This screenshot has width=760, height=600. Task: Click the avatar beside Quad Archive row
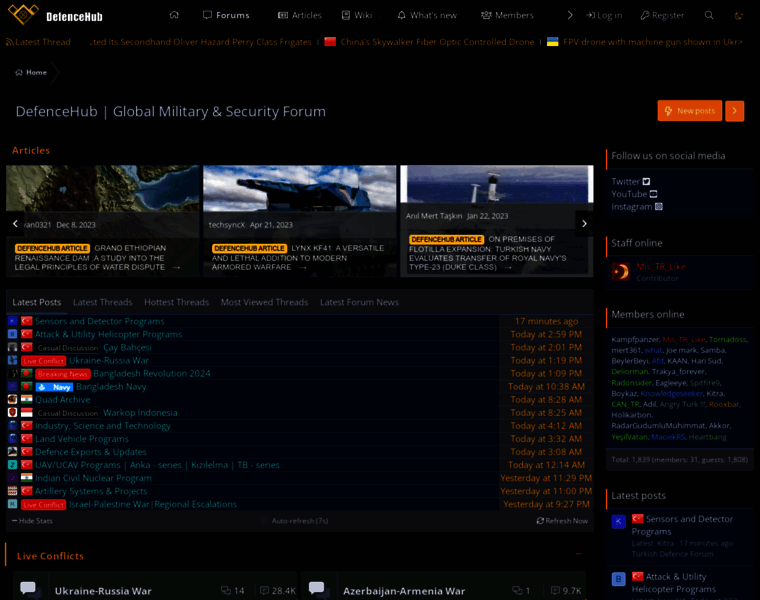tap(13, 400)
